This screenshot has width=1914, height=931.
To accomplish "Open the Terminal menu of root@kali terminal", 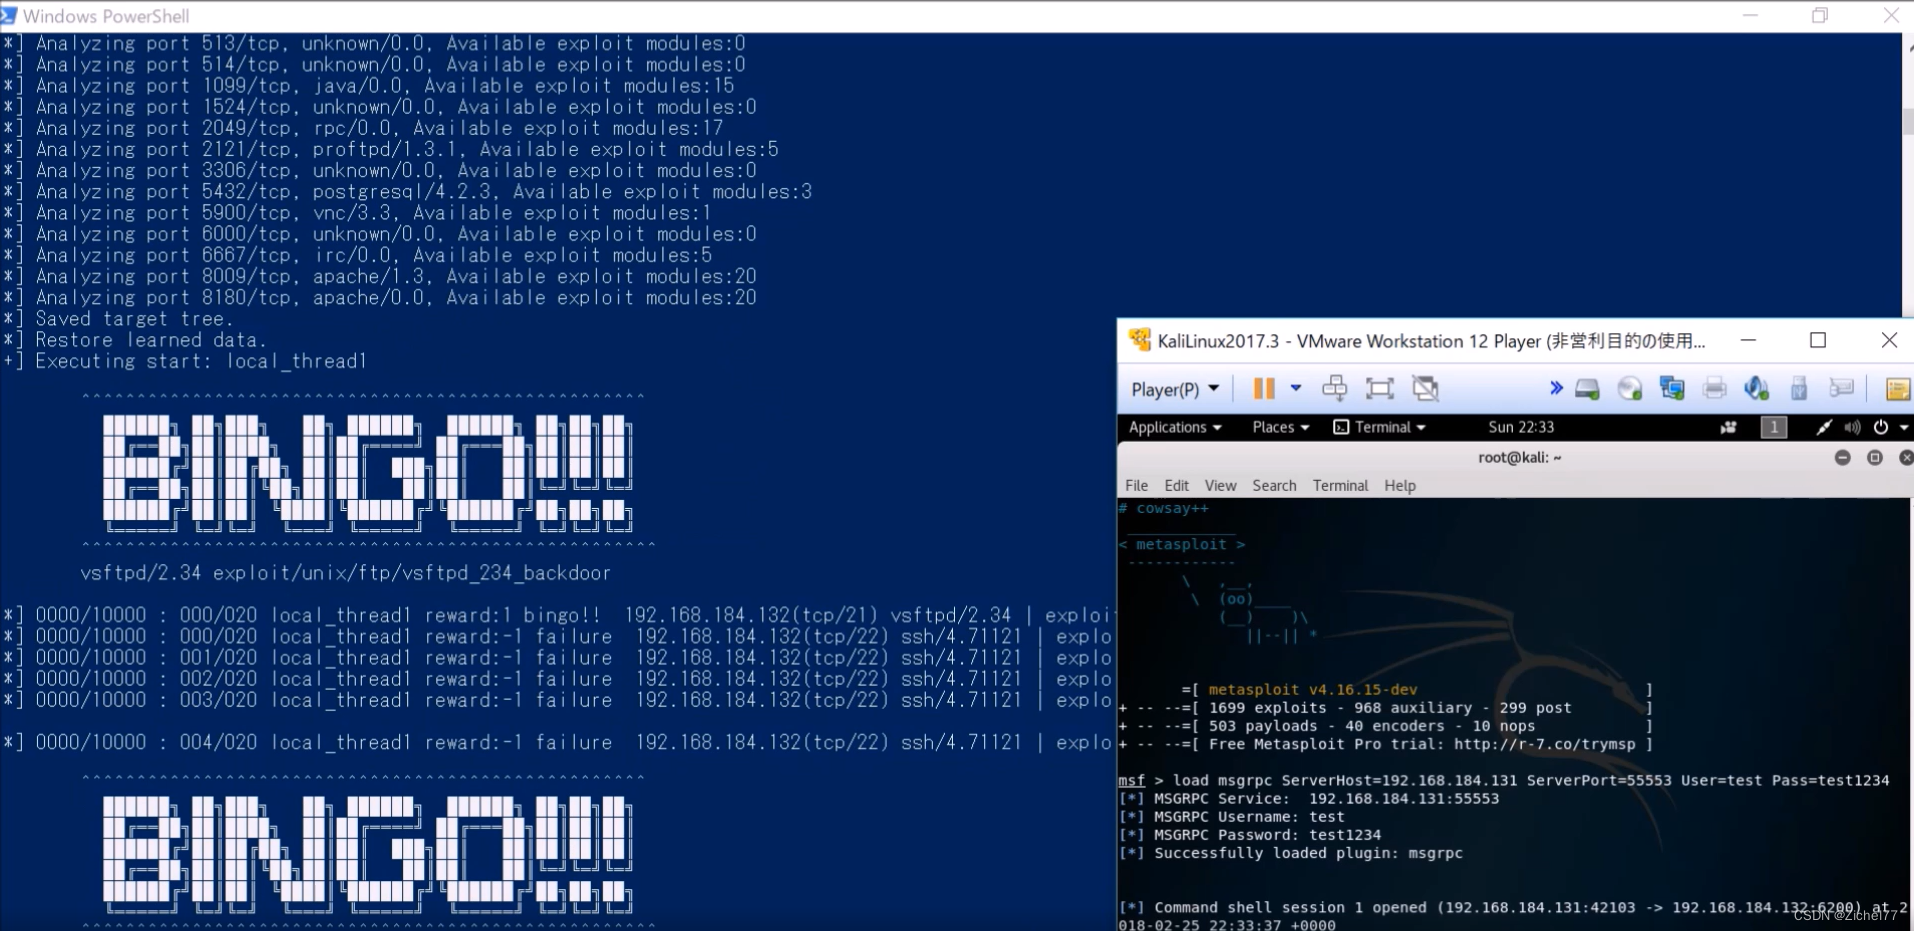I will point(1340,485).
